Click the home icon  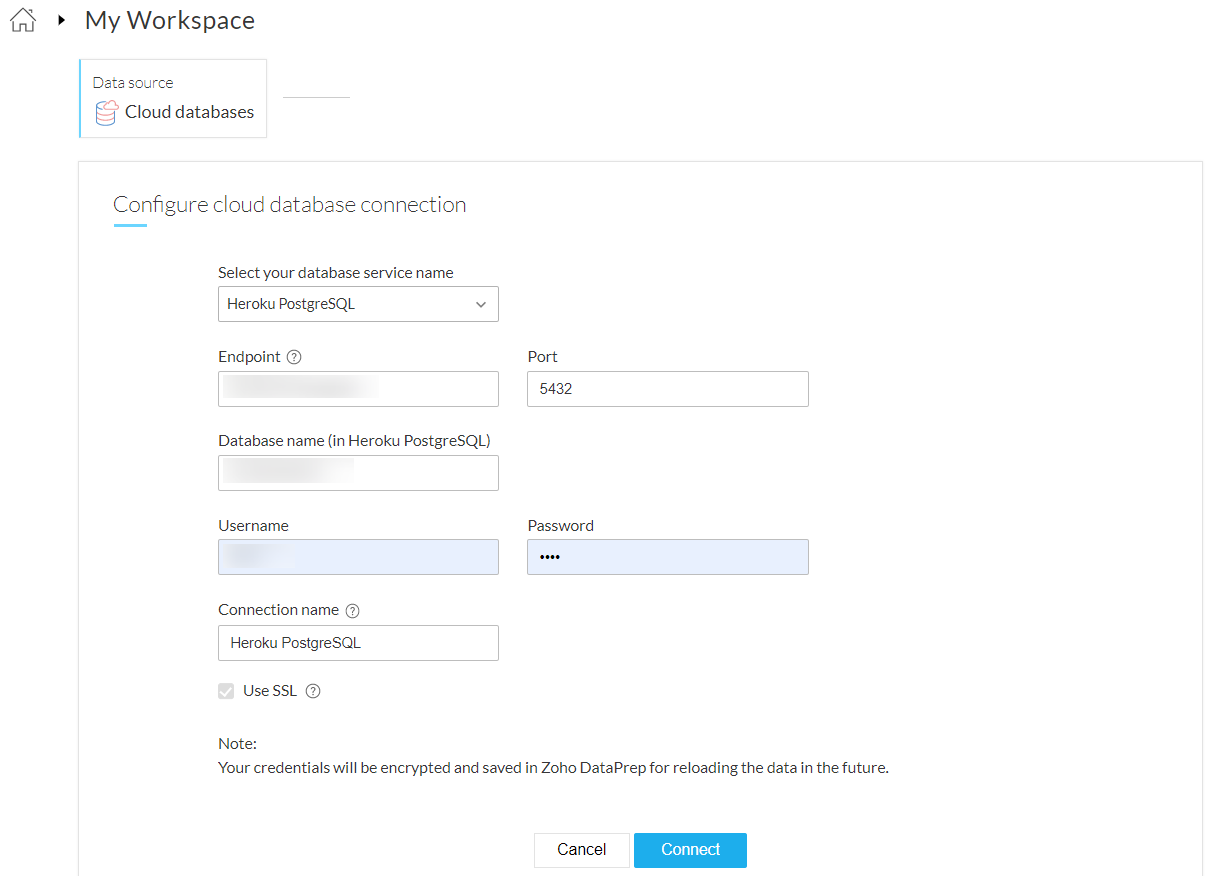point(22,20)
